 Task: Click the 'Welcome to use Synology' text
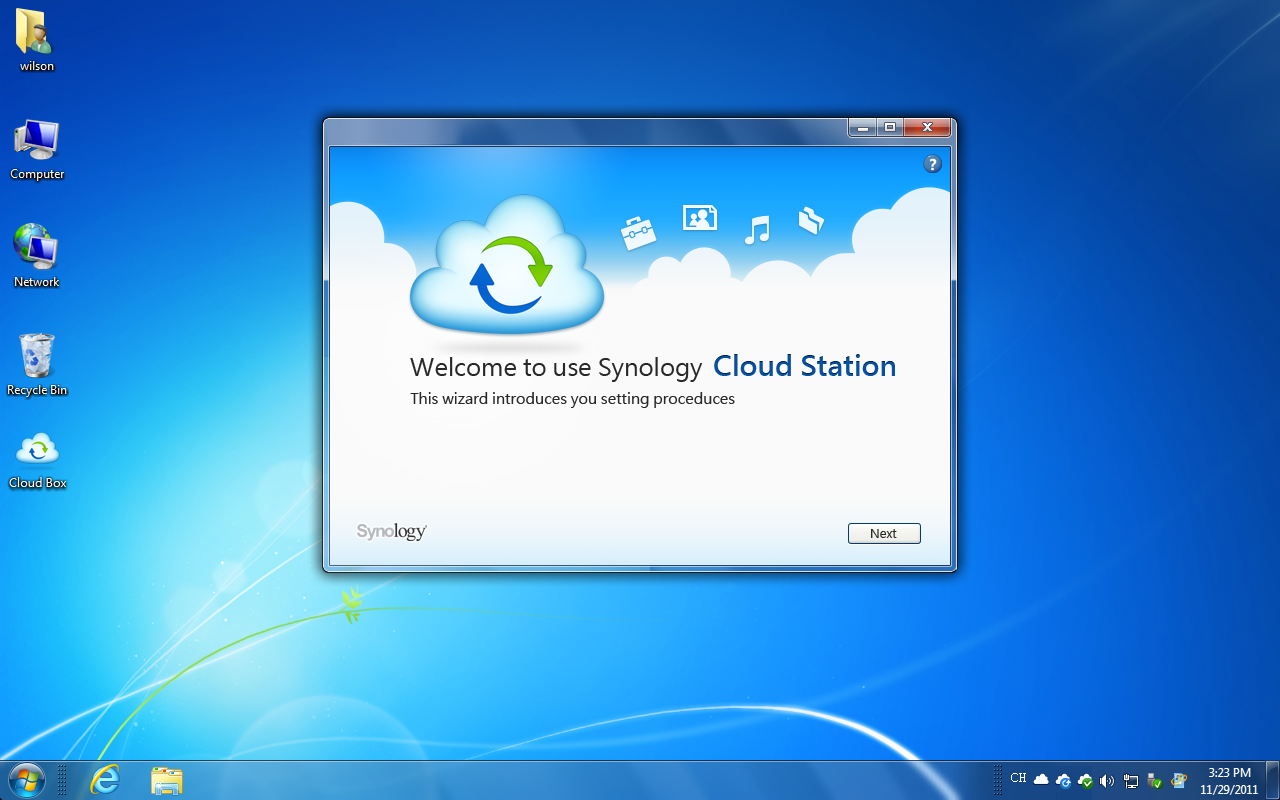(x=556, y=368)
